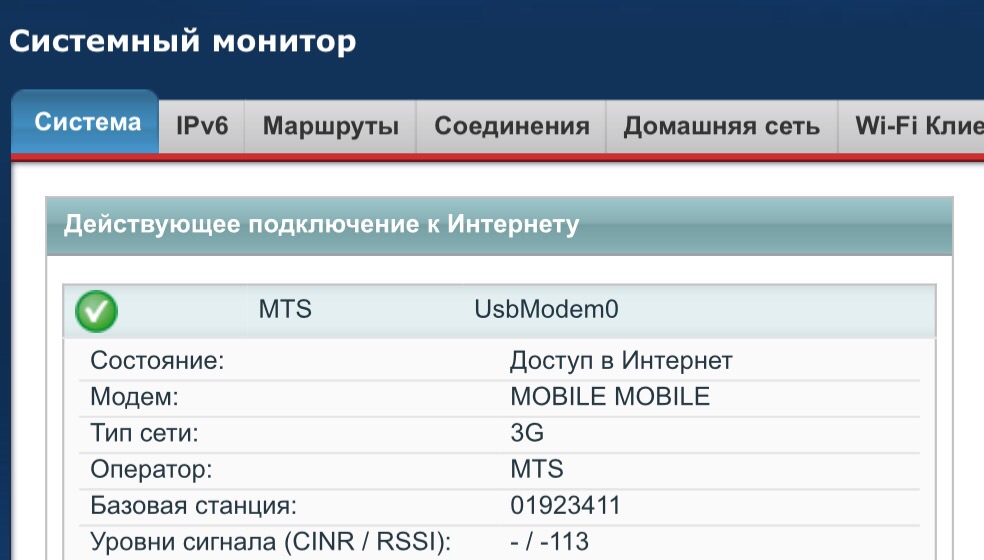The image size is (984, 560).
Task: Click the green checkmark connection status icon
Action: (96, 312)
